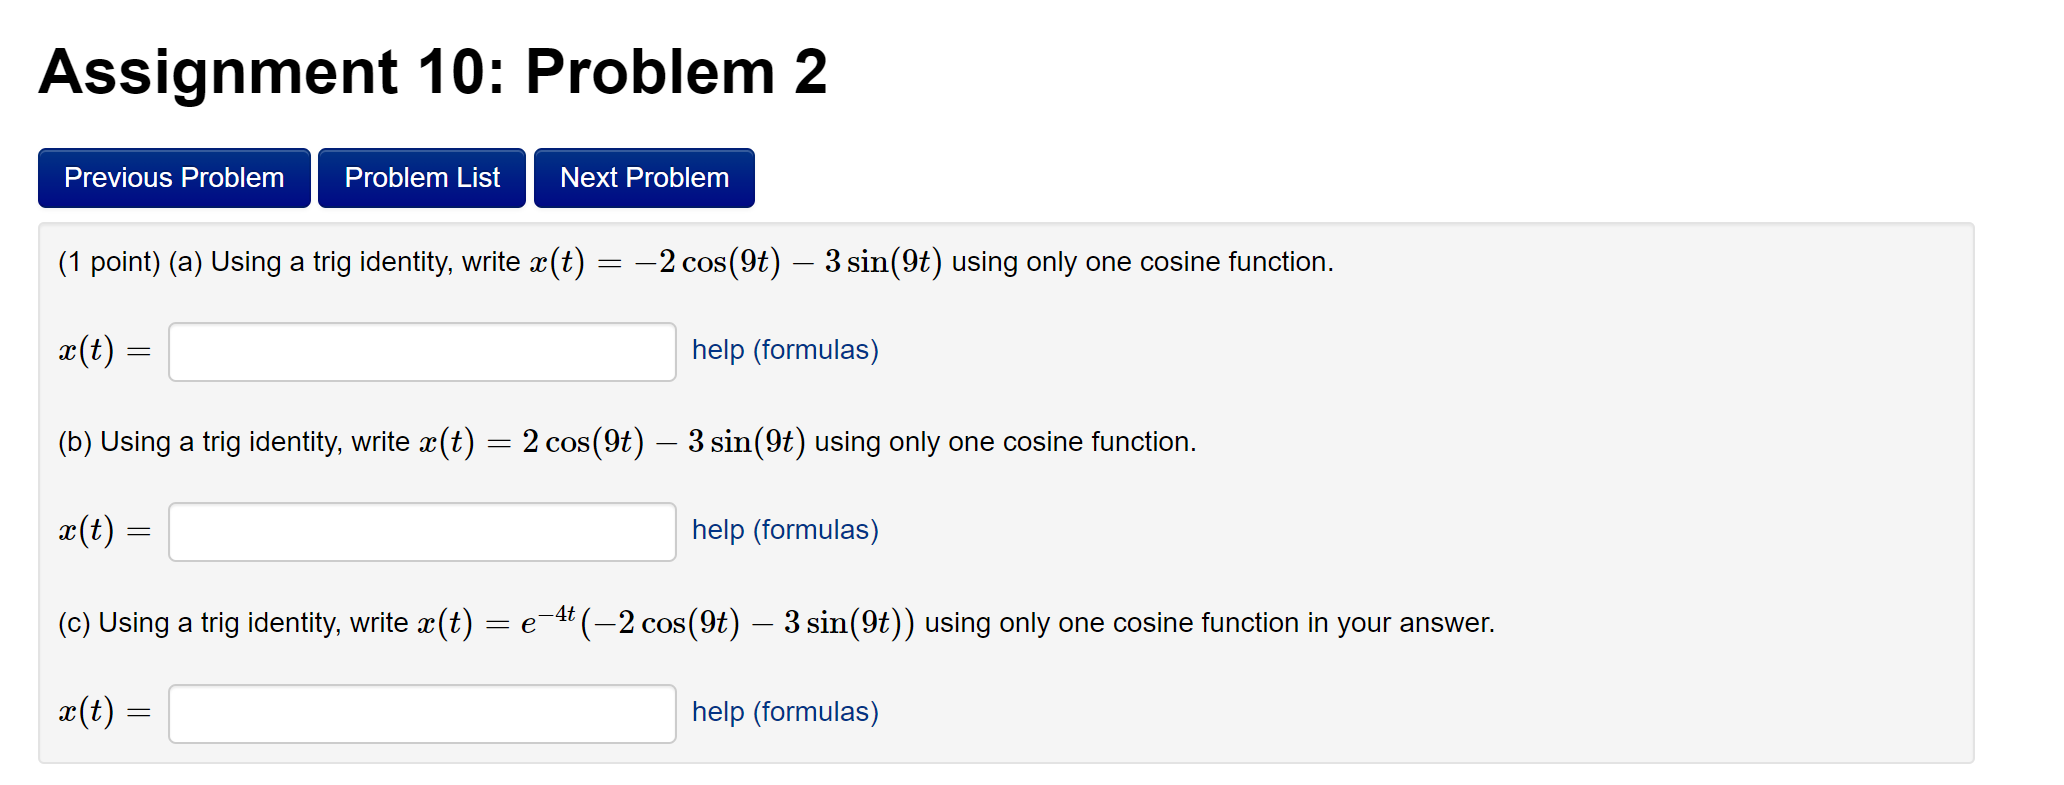
Task: Select the x(t) input field under part (b)
Action: click(421, 531)
